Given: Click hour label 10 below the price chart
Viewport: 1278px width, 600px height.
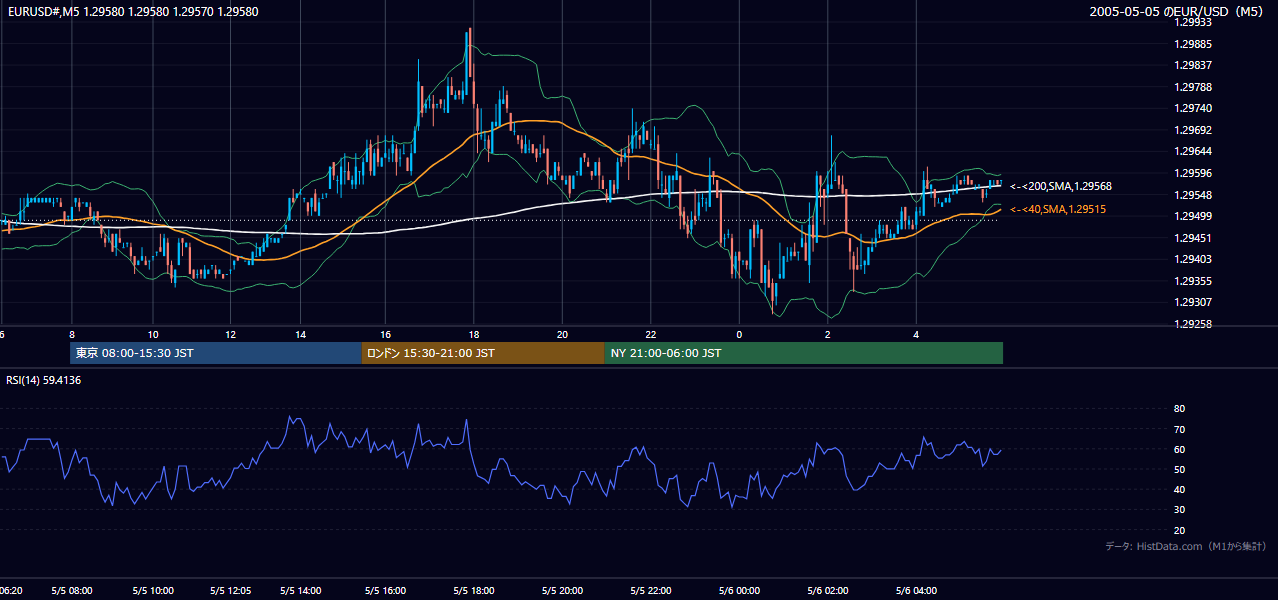Looking at the screenshot, I should pyautogui.click(x=153, y=334).
